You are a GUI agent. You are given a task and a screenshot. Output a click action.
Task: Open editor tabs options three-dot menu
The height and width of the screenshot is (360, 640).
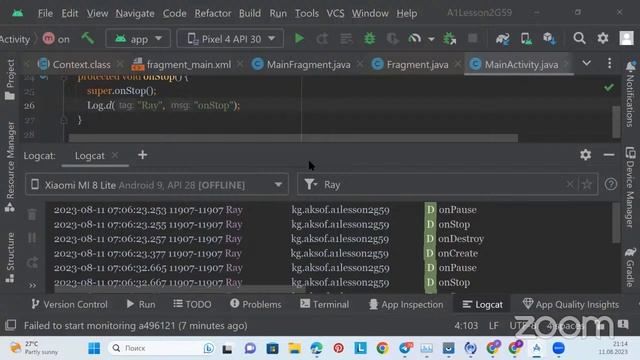[x=609, y=63]
